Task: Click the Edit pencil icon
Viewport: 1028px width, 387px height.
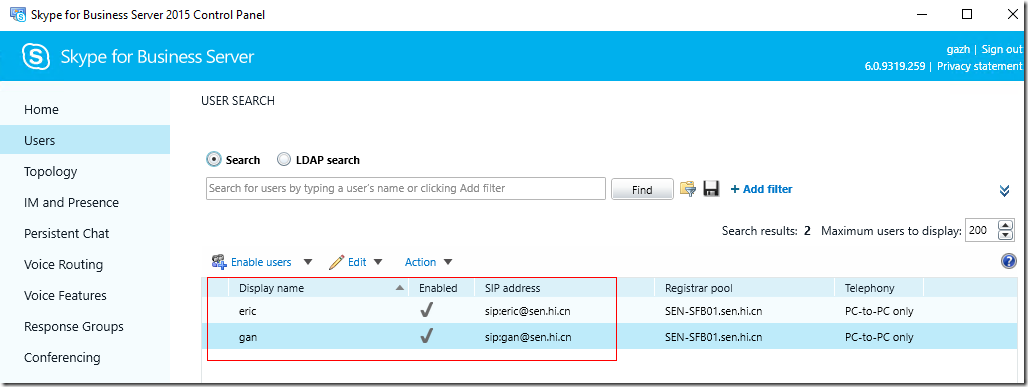Action: pyautogui.click(x=336, y=262)
